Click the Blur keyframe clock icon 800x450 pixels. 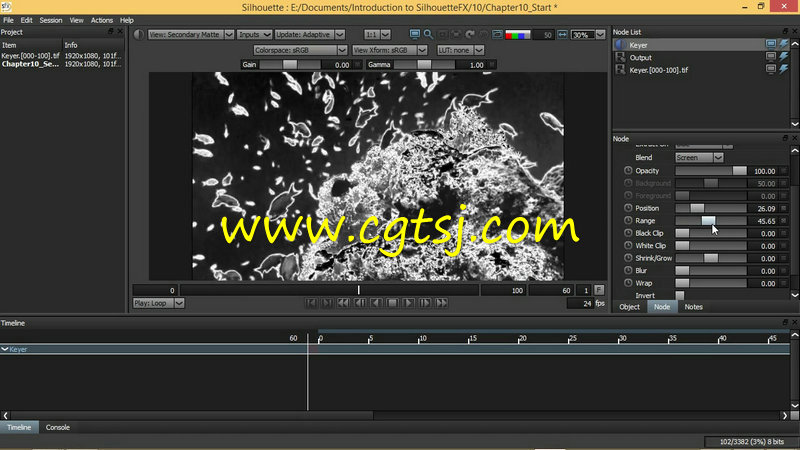point(628,270)
